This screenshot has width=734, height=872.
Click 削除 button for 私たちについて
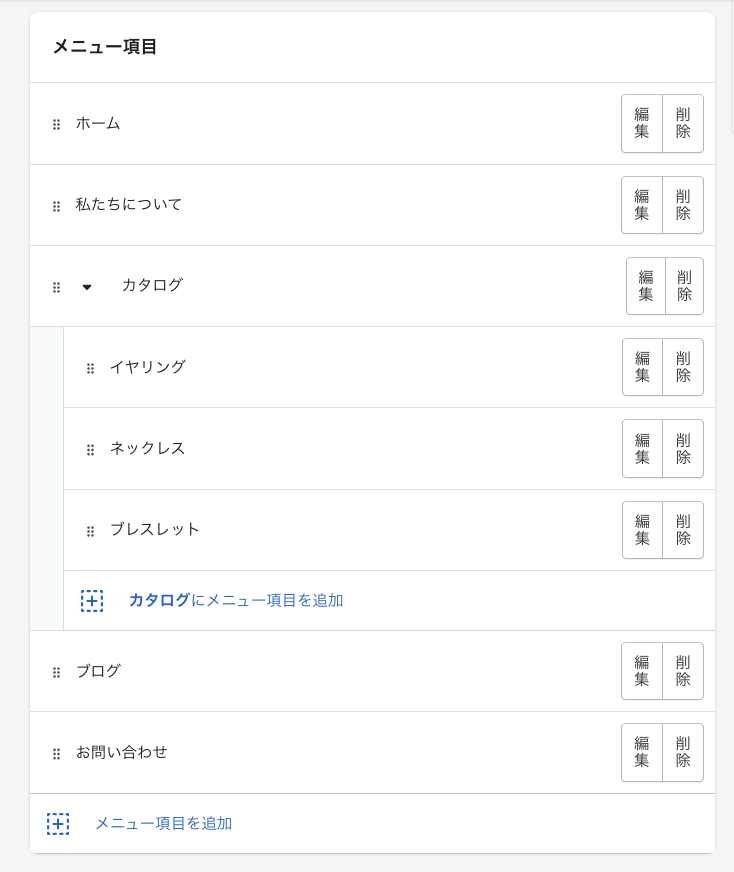point(683,205)
